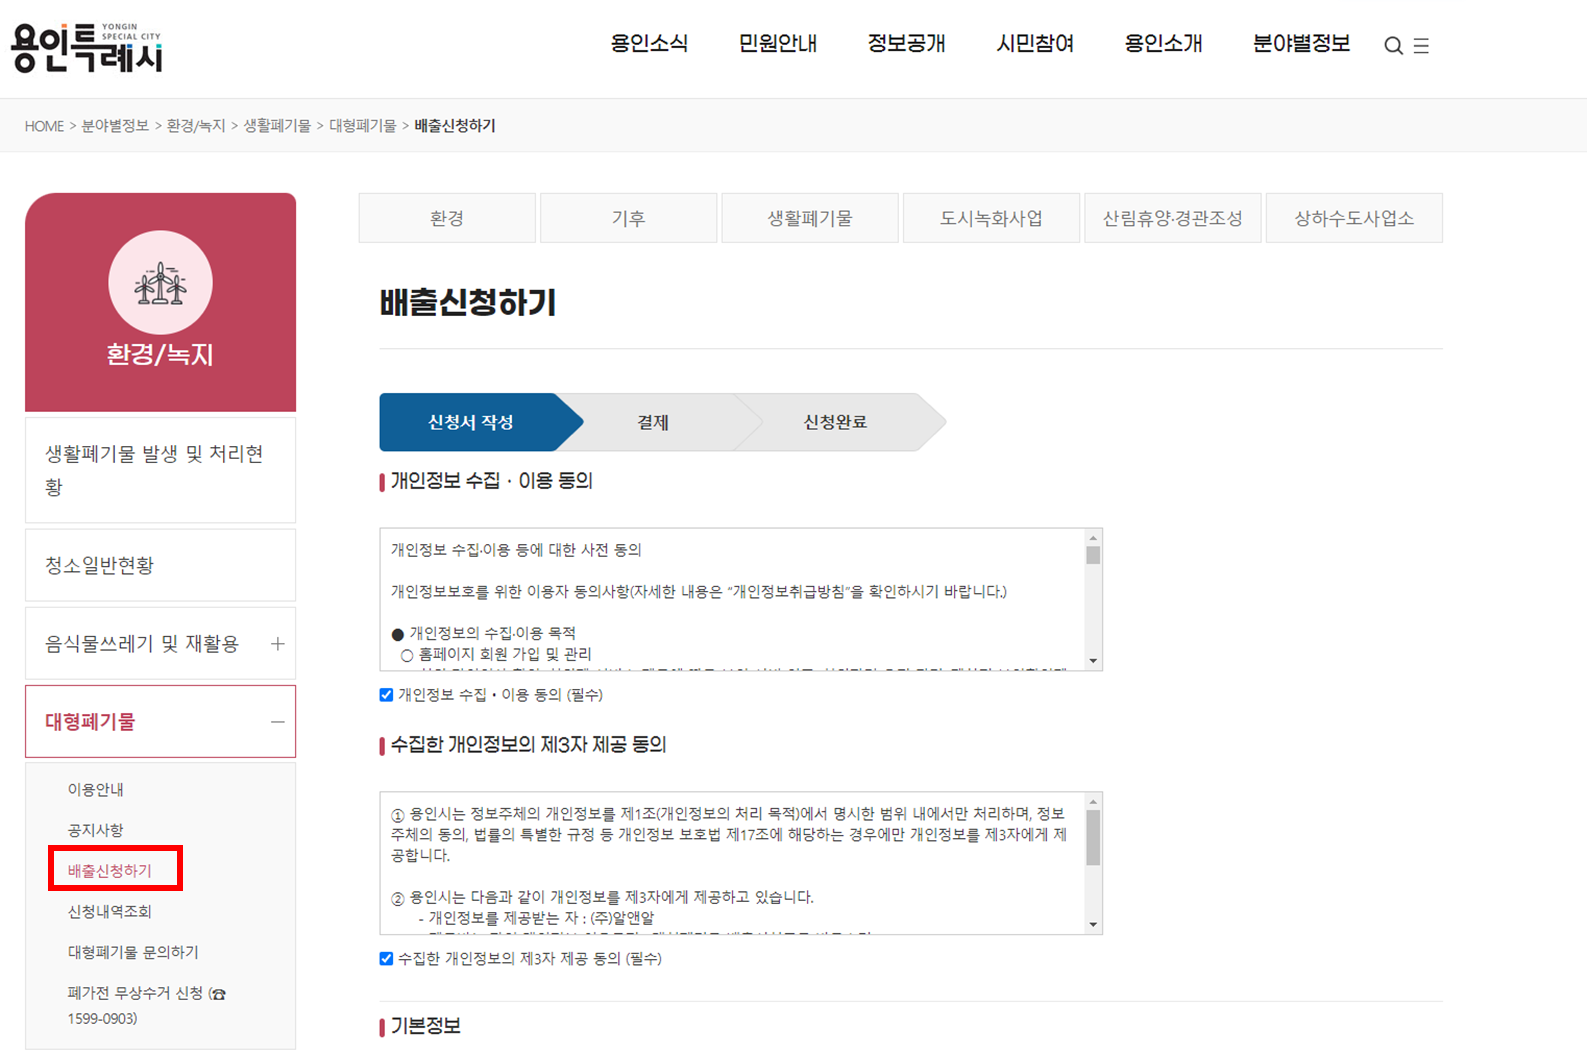Open 정보공개 top menu

907,44
